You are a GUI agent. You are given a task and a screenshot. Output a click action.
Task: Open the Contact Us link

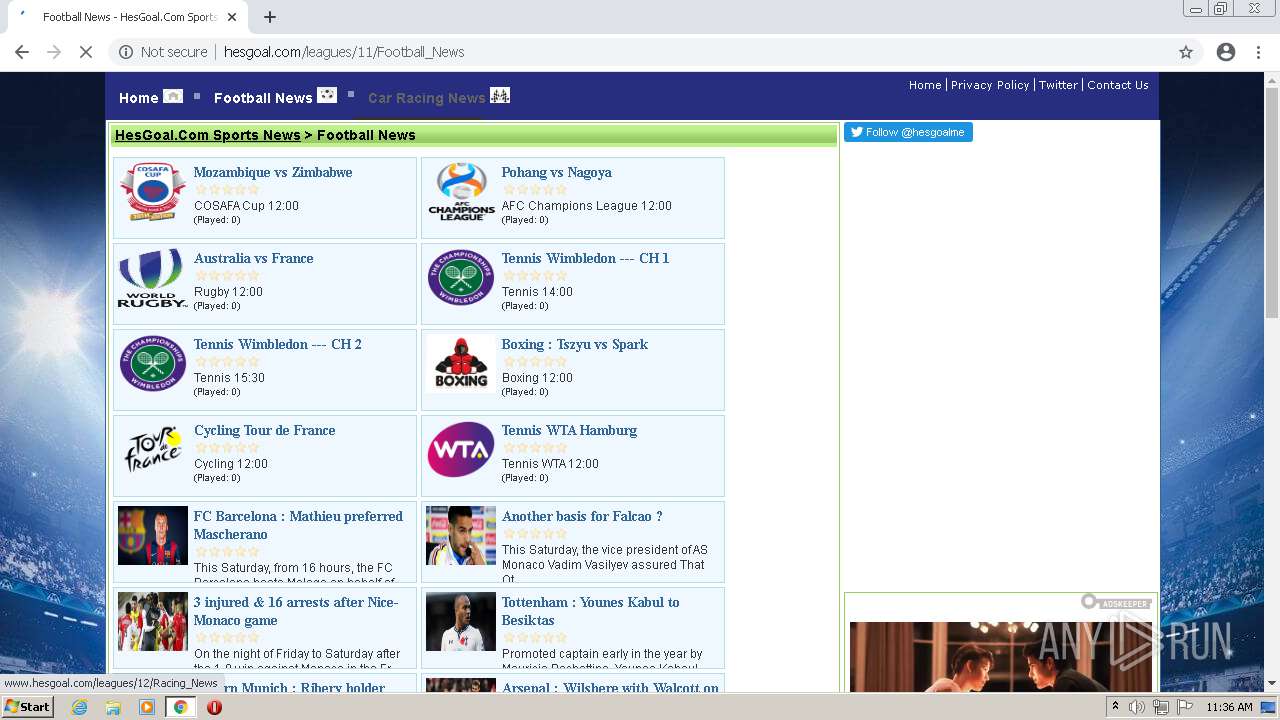[x=1118, y=85]
